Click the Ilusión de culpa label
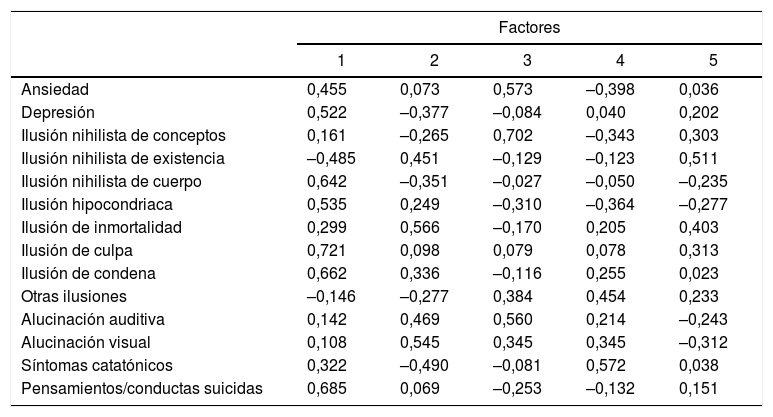Screen dimensions: 773x417 76,250
